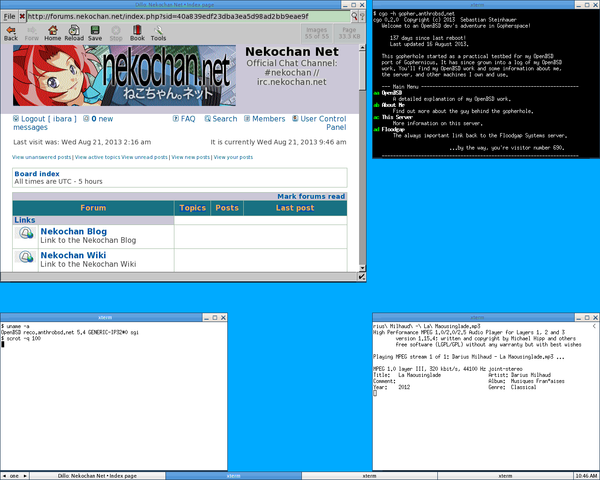View unread posts

(144, 157)
